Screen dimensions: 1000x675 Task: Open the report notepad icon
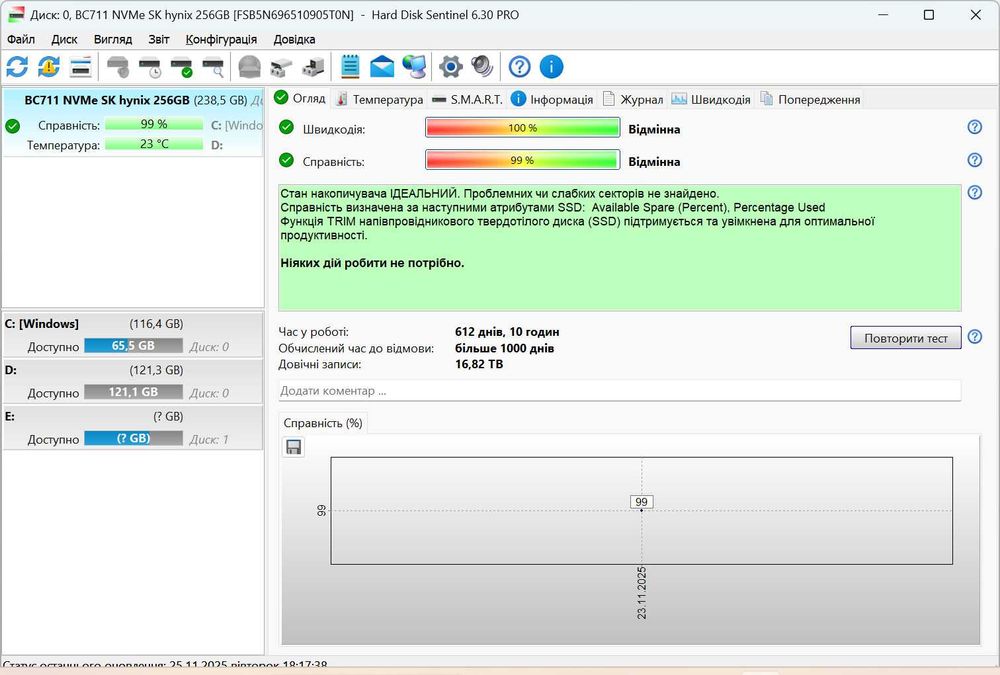tap(350, 66)
